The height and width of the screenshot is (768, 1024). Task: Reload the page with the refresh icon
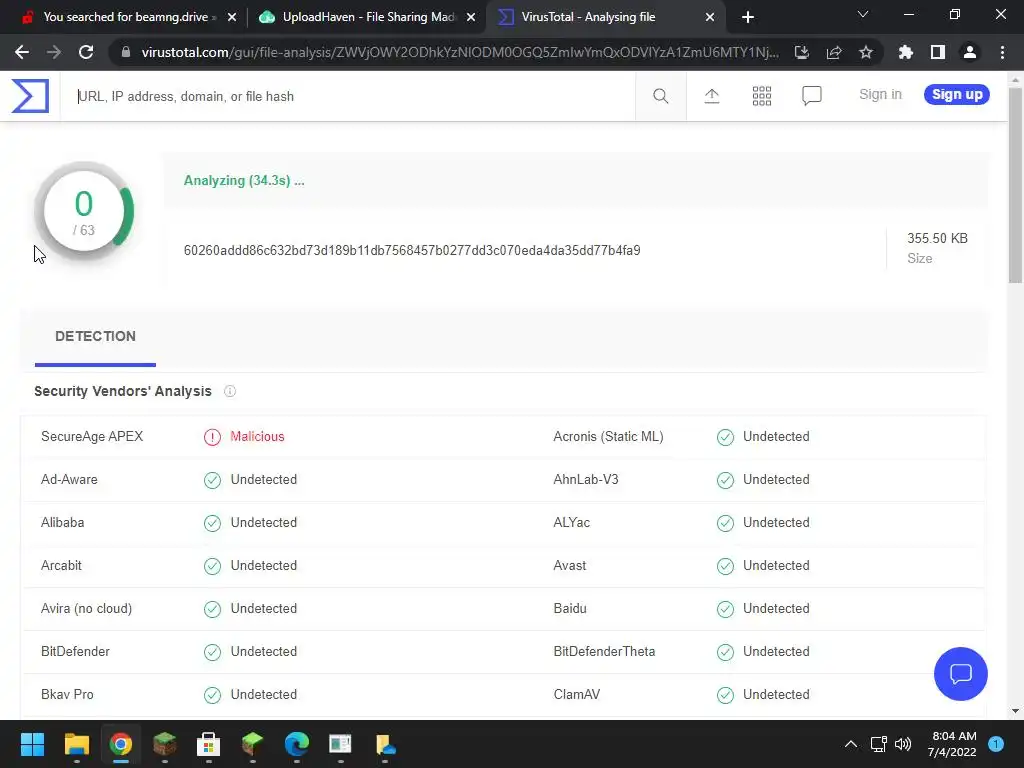click(86, 52)
